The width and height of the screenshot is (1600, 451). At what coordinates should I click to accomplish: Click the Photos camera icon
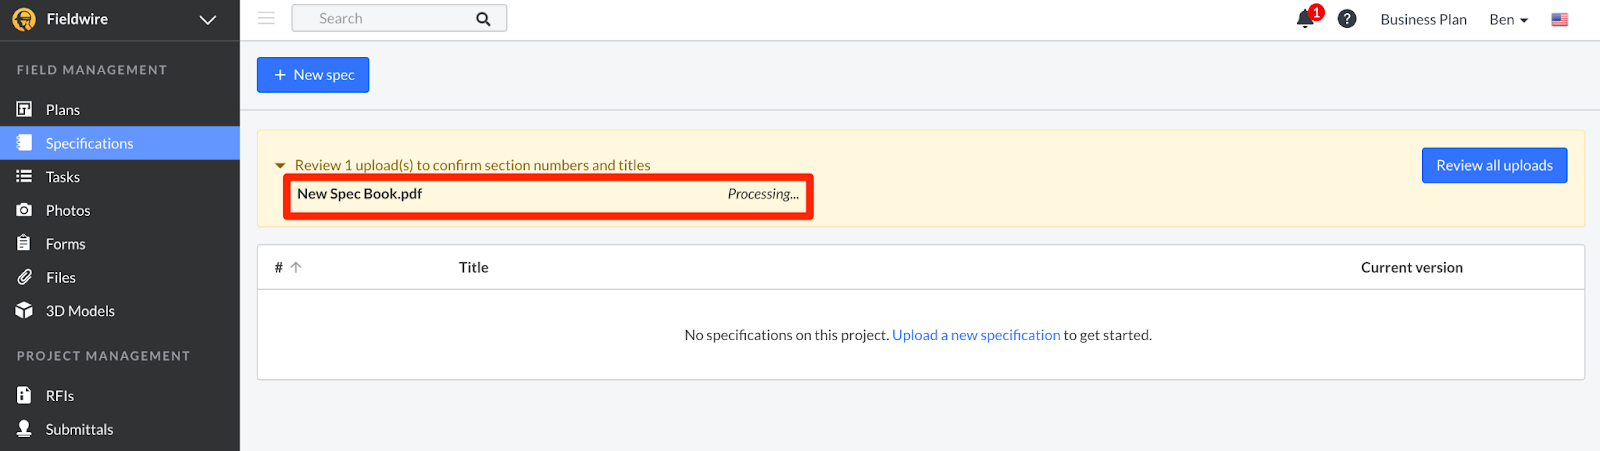click(24, 210)
